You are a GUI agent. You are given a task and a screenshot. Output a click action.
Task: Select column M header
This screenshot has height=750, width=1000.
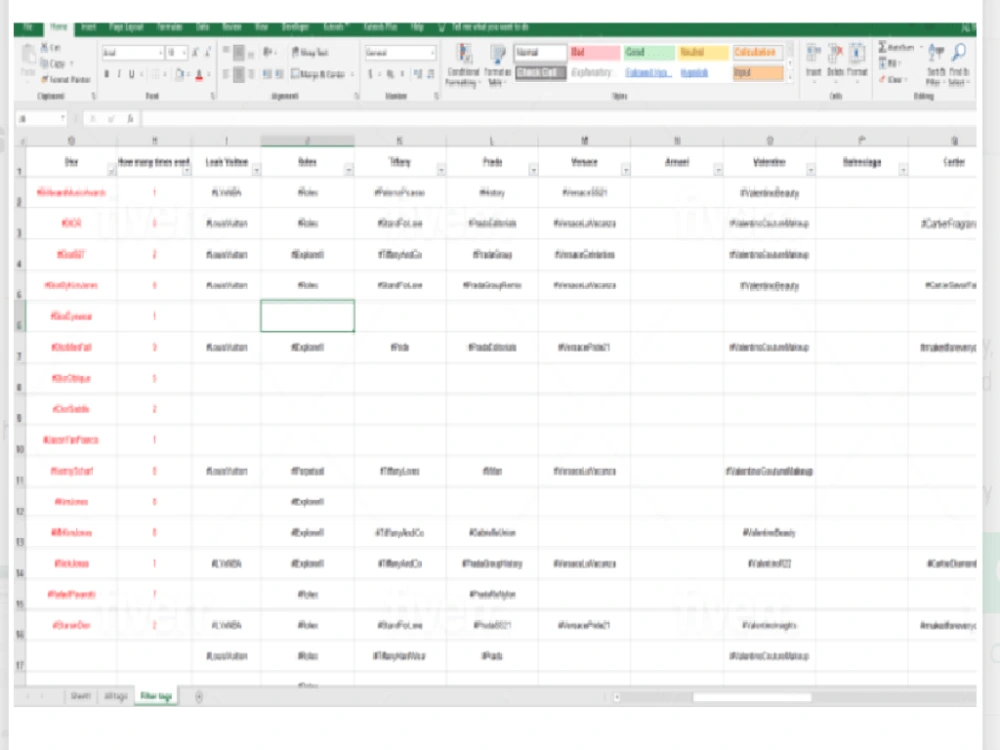coord(584,140)
